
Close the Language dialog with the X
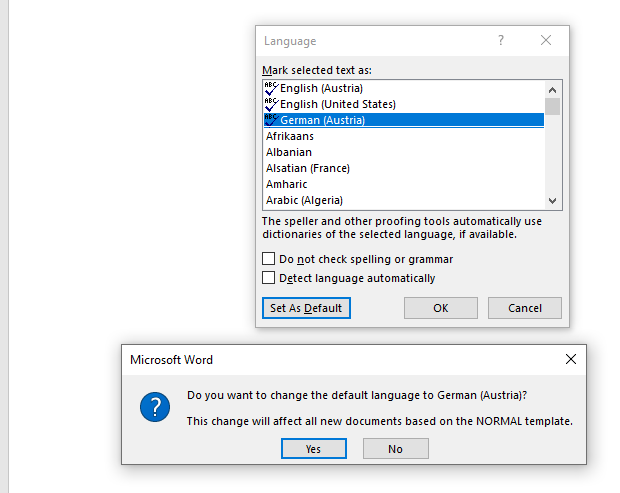point(546,40)
